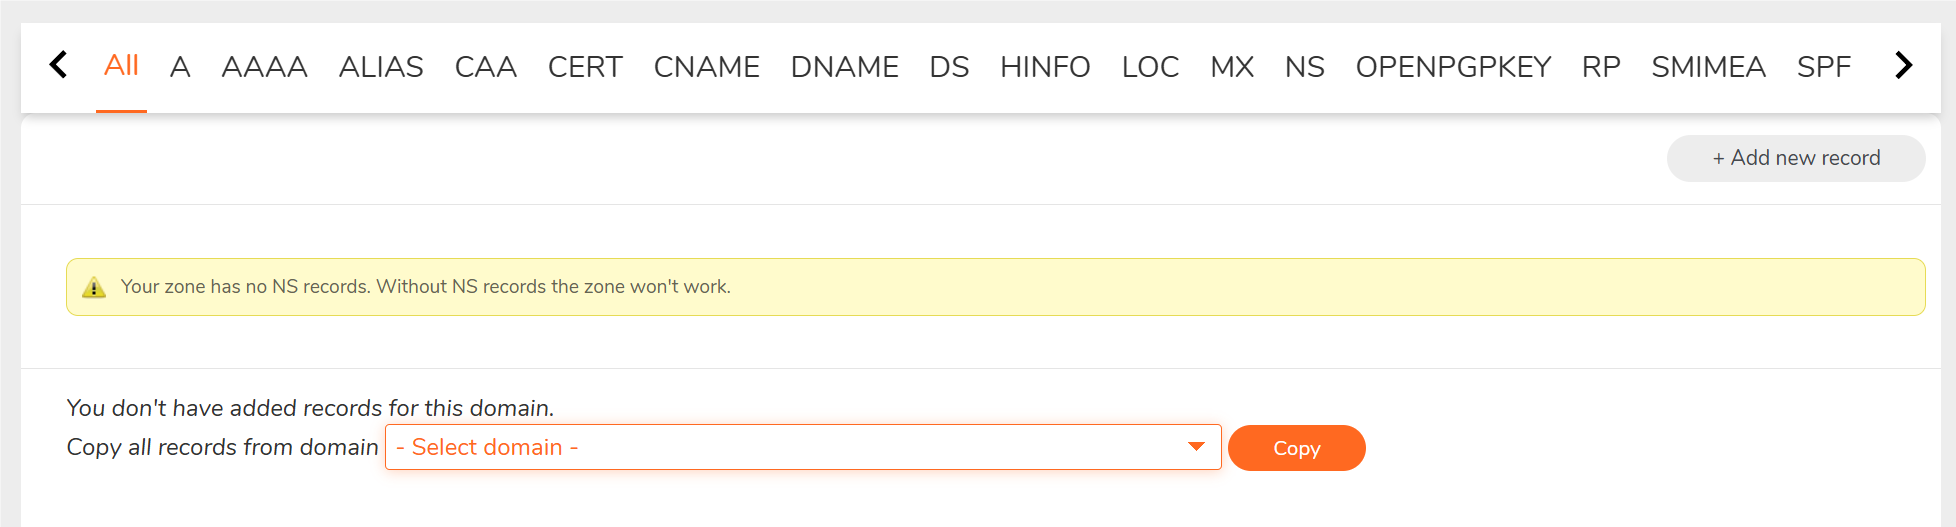This screenshot has height=527, width=1956.
Task: Switch to the All records tab
Action: point(121,66)
